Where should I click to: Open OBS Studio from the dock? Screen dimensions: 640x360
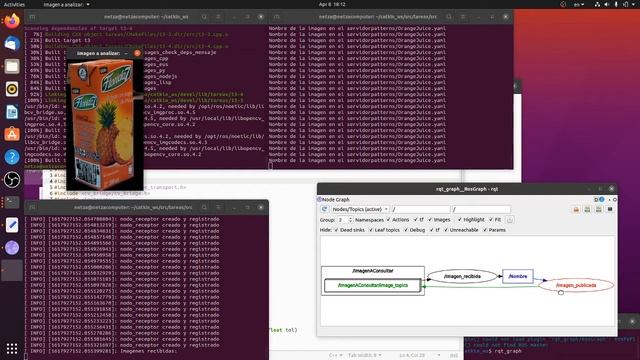pyautogui.click(x=12, y=180)
